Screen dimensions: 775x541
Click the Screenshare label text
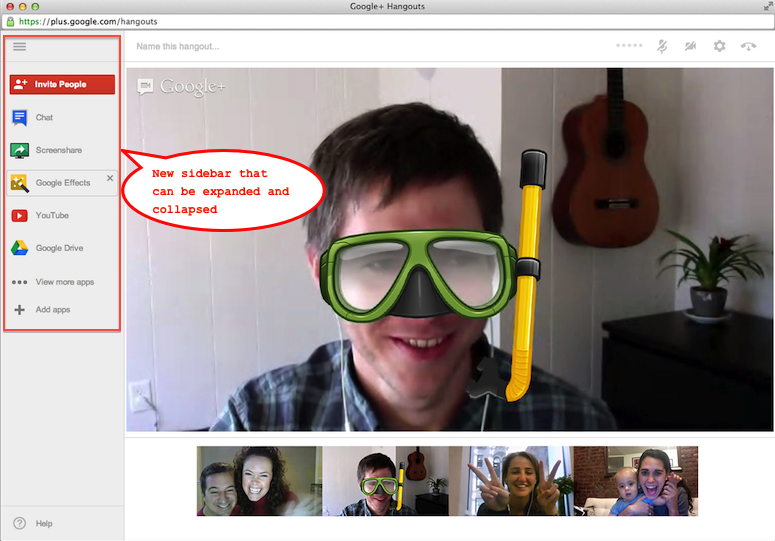click(59, 150)
